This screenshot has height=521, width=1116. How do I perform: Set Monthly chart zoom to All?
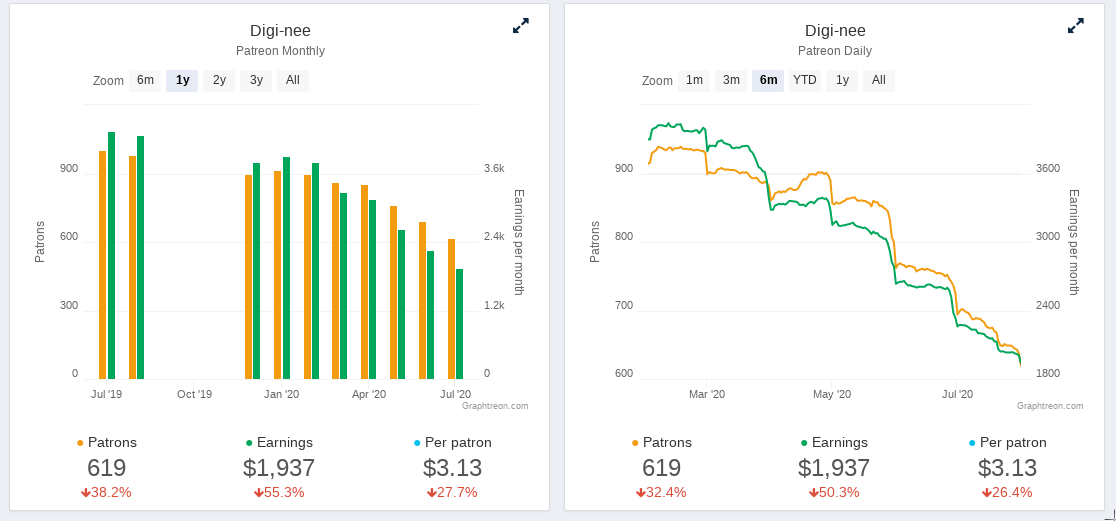pos(293,80)
